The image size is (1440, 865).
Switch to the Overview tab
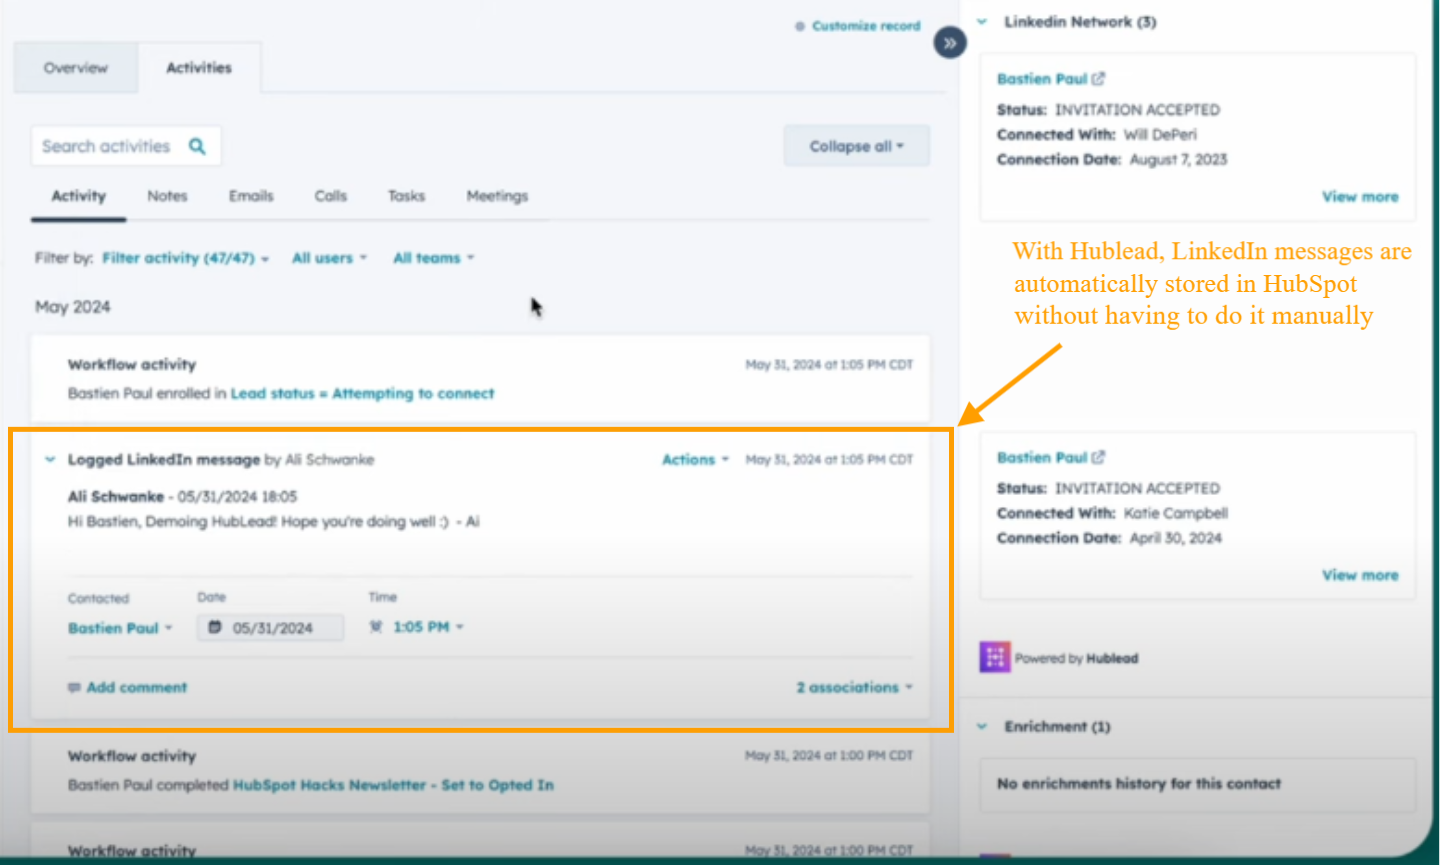point(76,68)
